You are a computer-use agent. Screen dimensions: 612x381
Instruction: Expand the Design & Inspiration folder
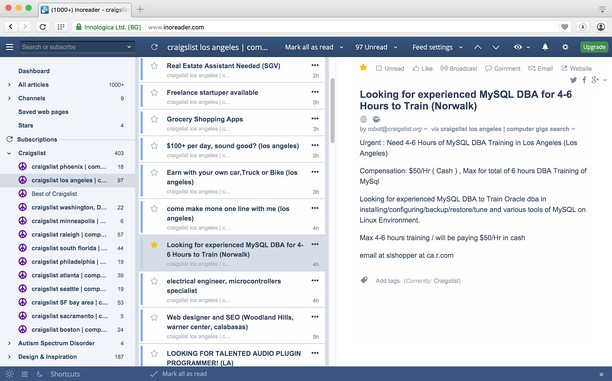coord(9,357)
